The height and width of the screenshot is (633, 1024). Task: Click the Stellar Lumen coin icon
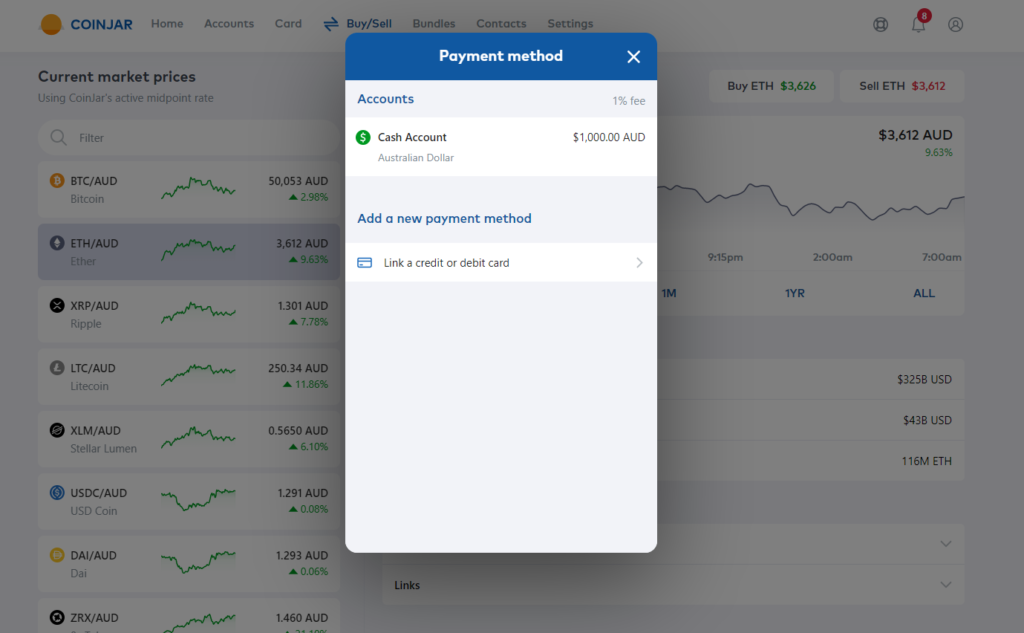[x=57, y=430]
